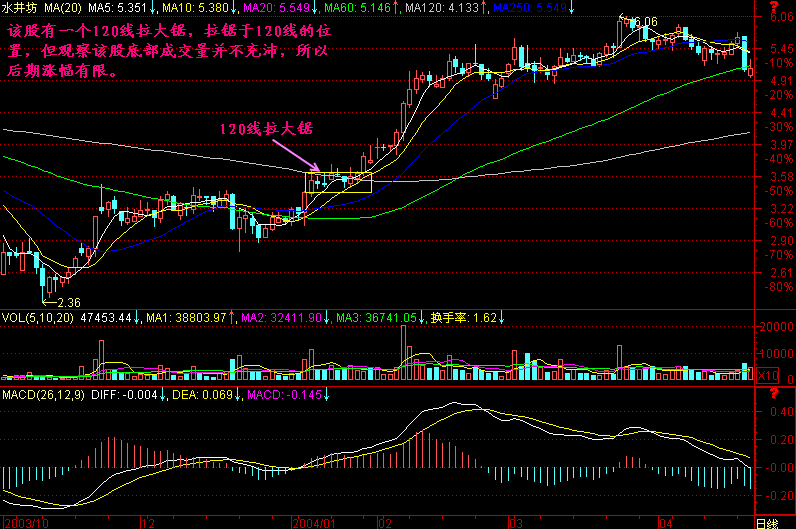Click the 2003/10 date on time axis

pyautogui.click(x=27, y=523)
